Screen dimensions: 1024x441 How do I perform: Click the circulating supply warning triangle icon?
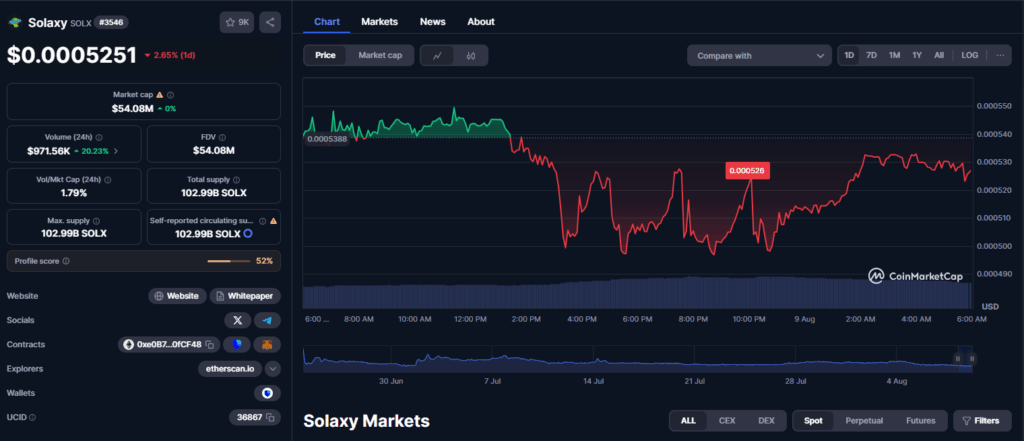274,221
